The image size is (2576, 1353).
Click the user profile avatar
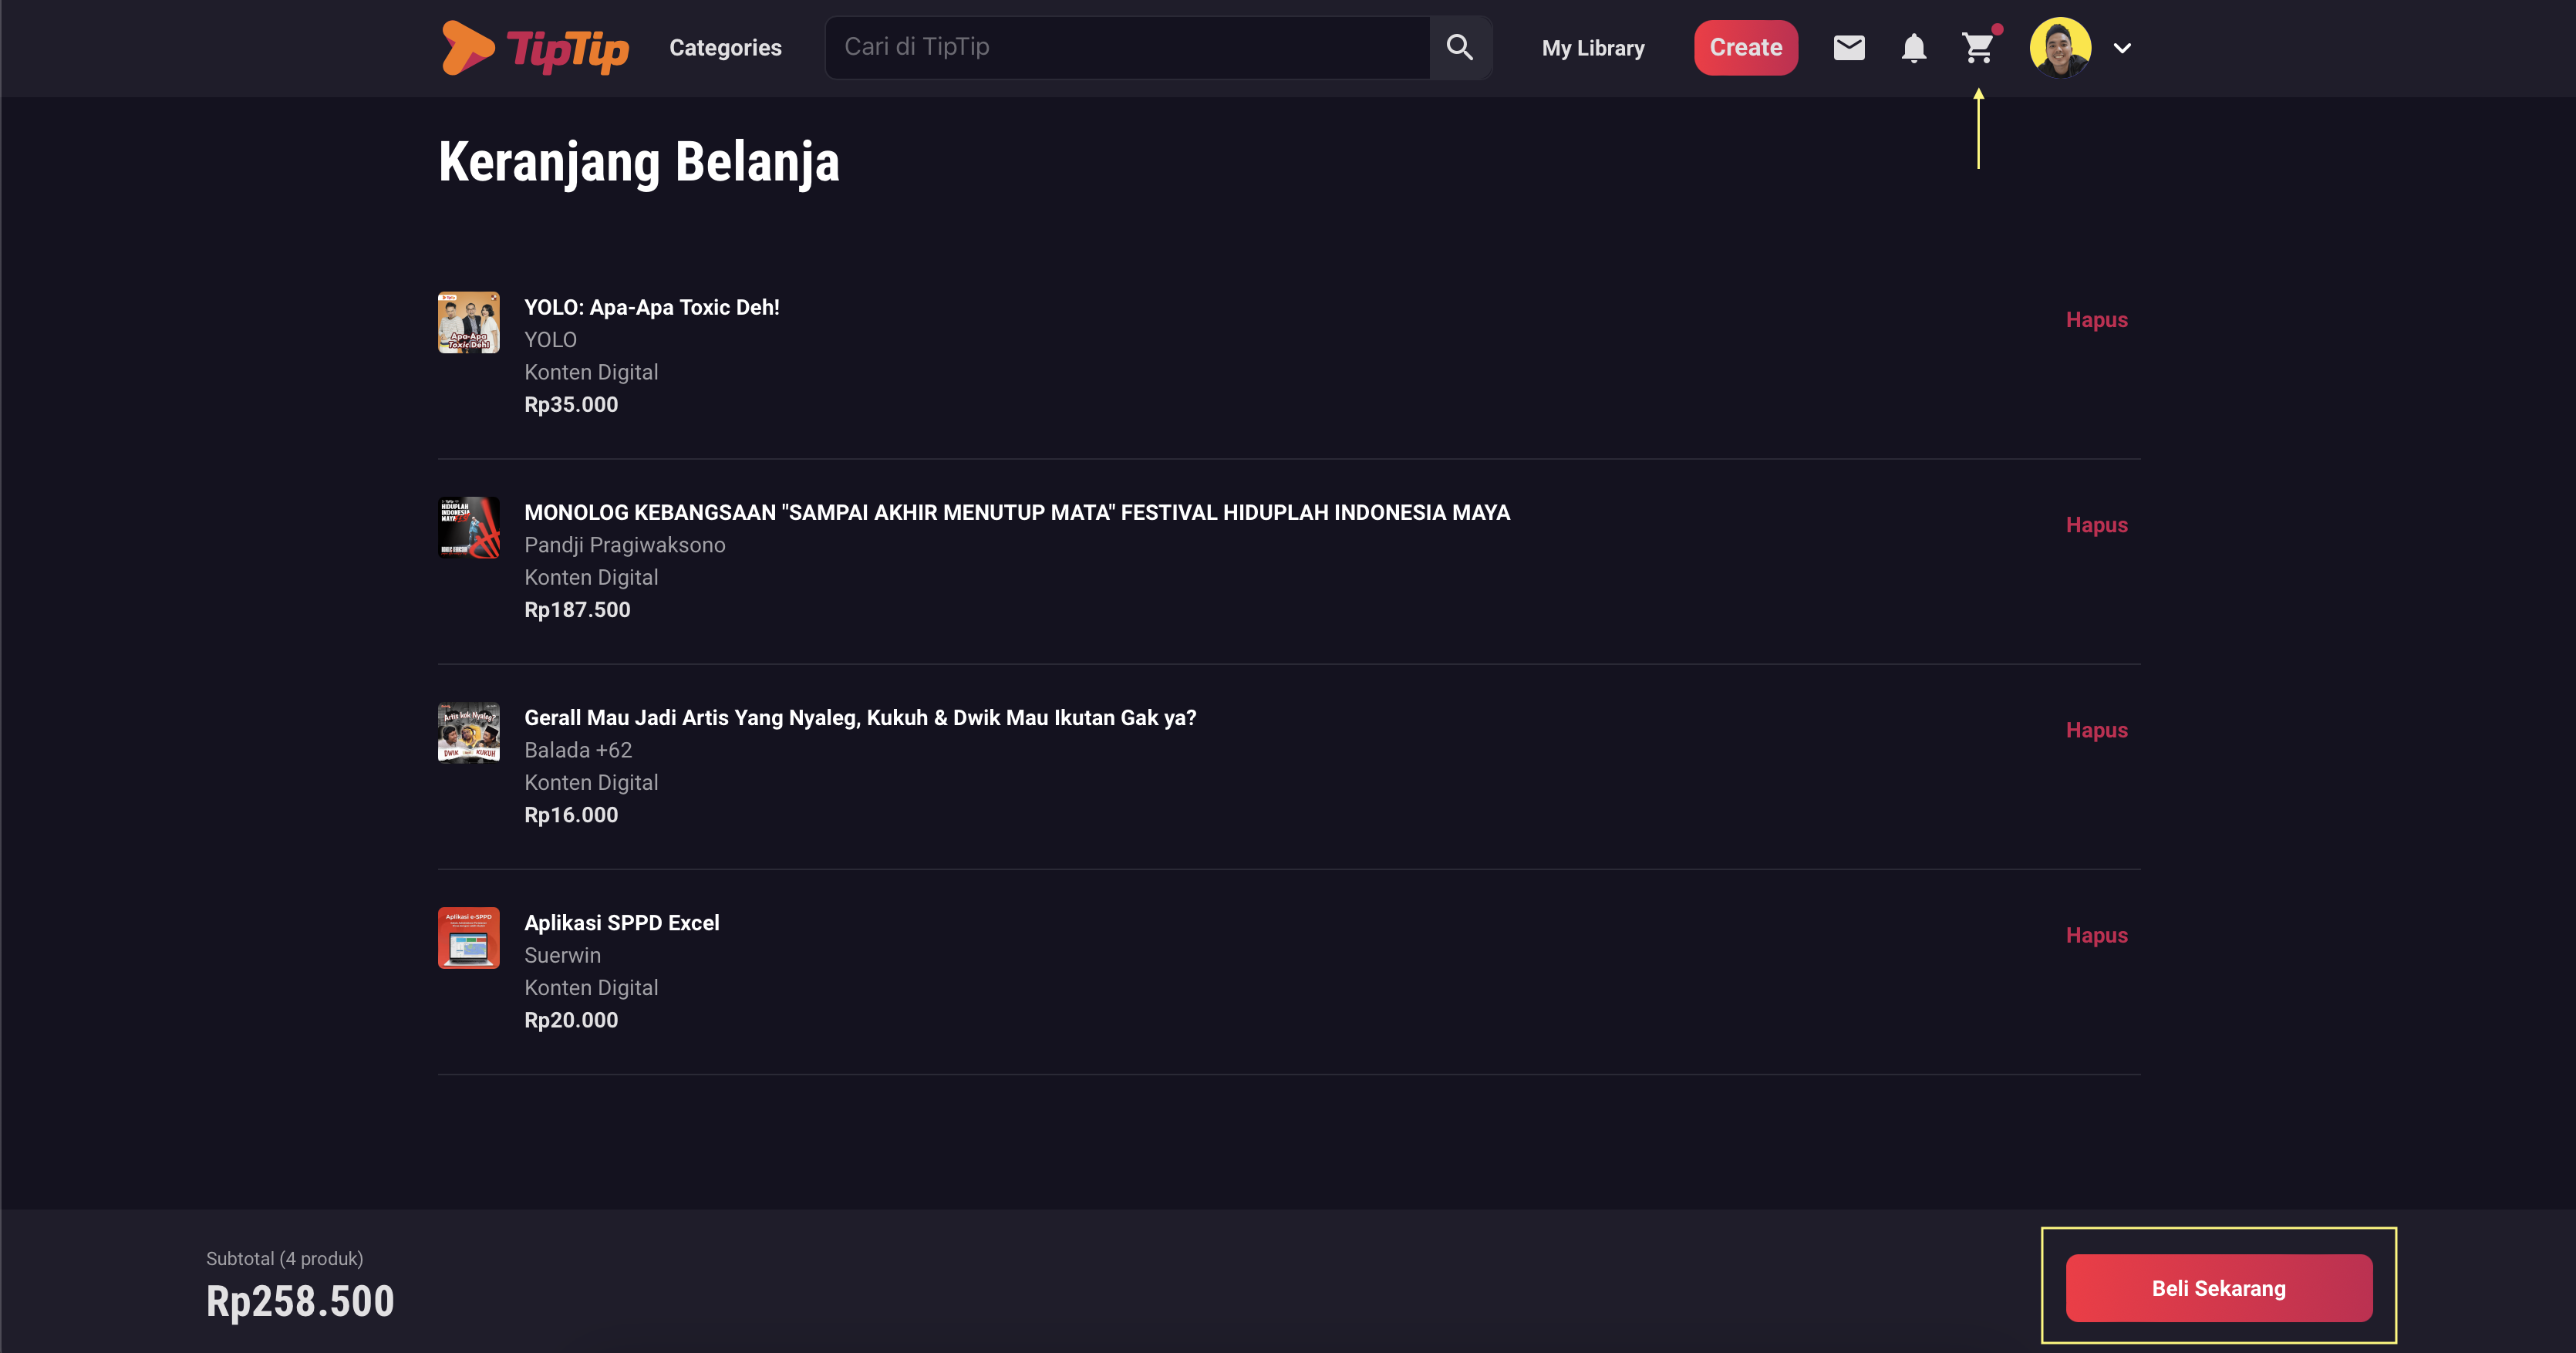click(2060, 47)
